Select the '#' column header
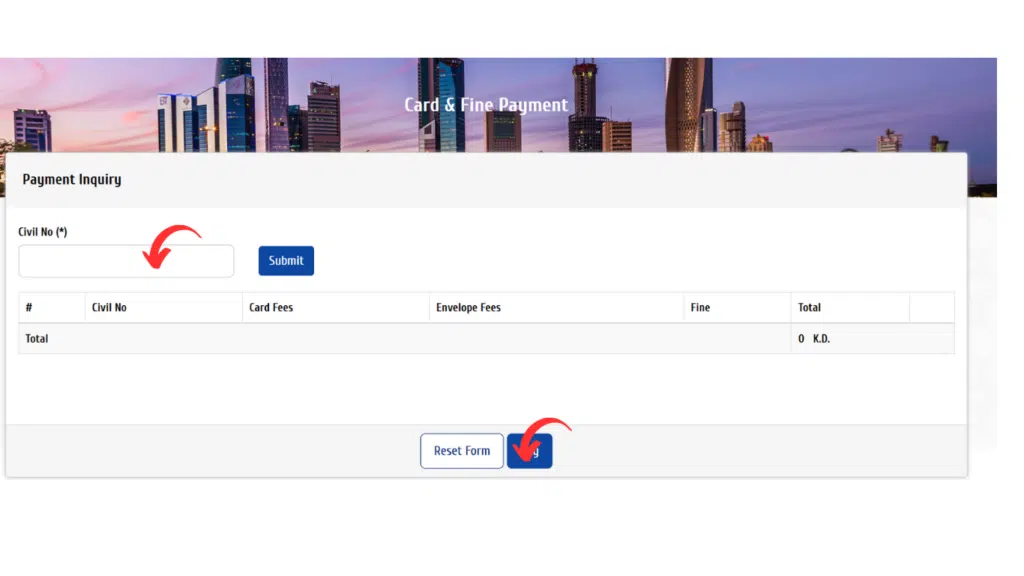The height and width of the screenshot is (576, 1024). pyautogui.click(x=30, y=308)
